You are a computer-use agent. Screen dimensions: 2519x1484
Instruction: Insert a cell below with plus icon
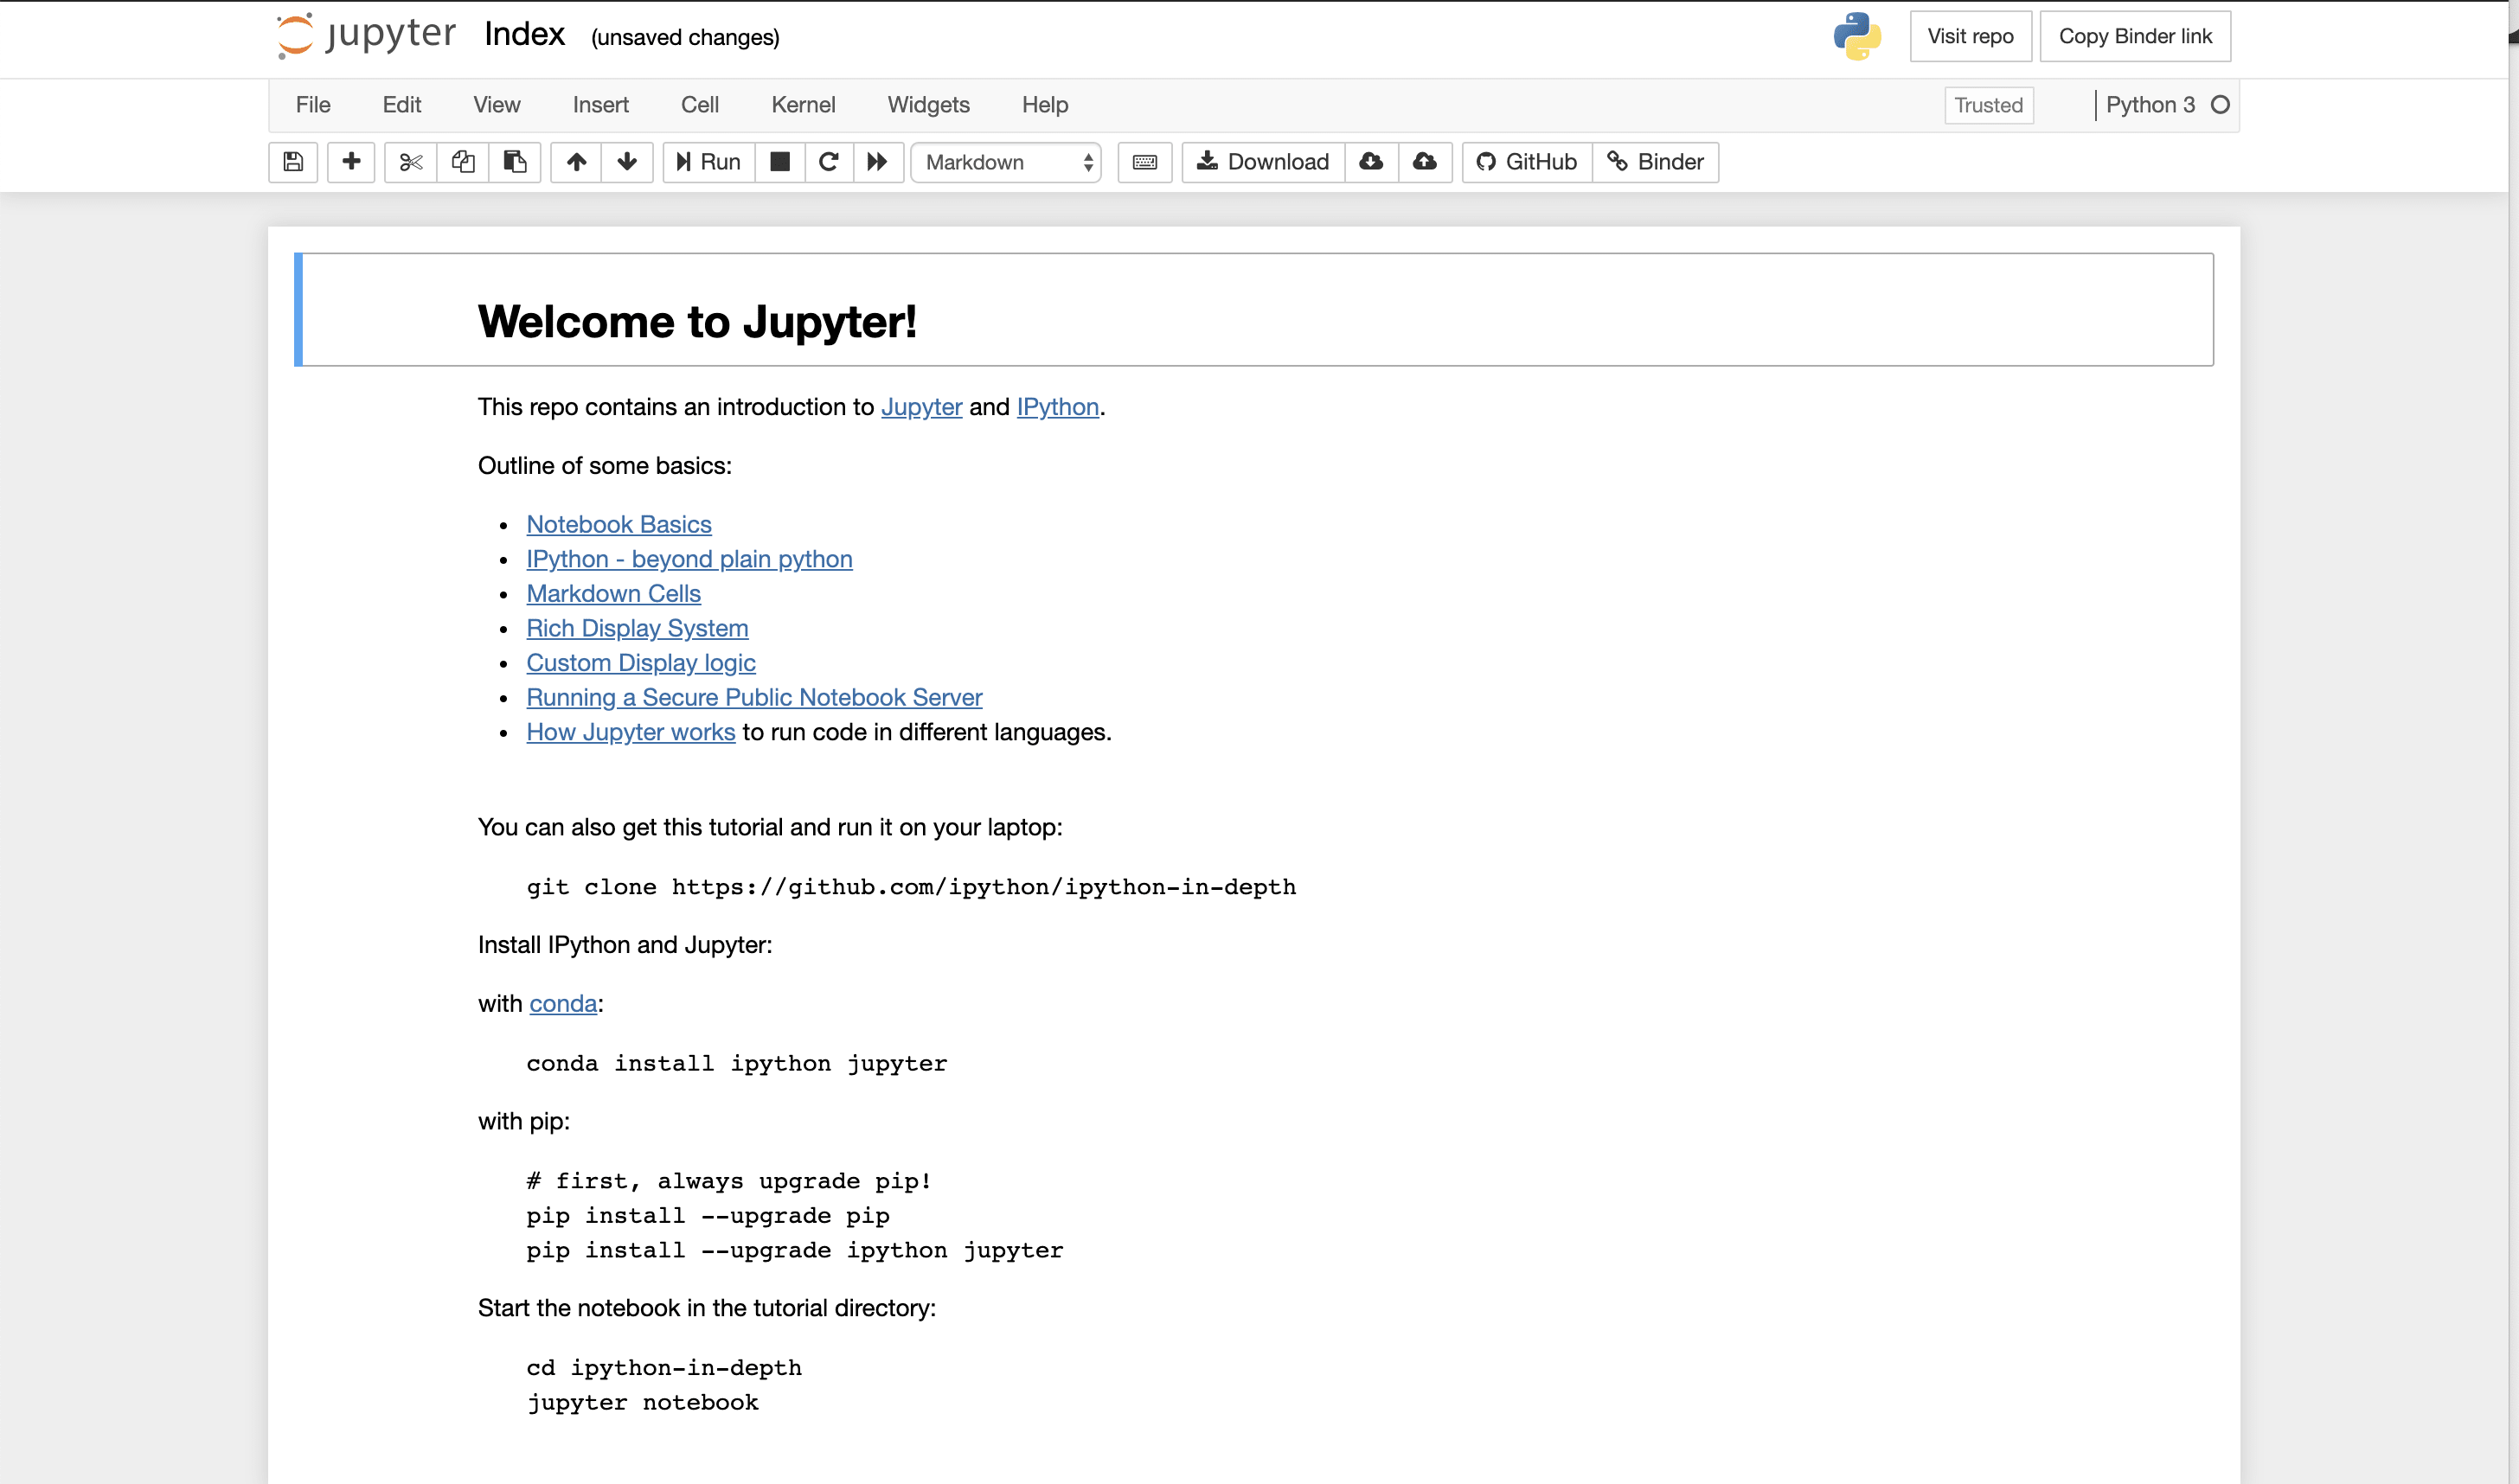351,162
